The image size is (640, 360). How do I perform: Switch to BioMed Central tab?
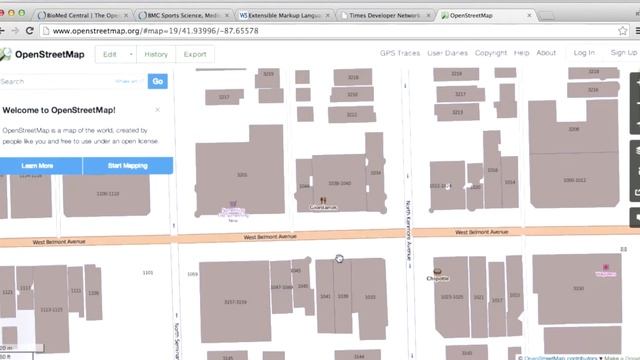pyautogui.click(x=82, y=15)
